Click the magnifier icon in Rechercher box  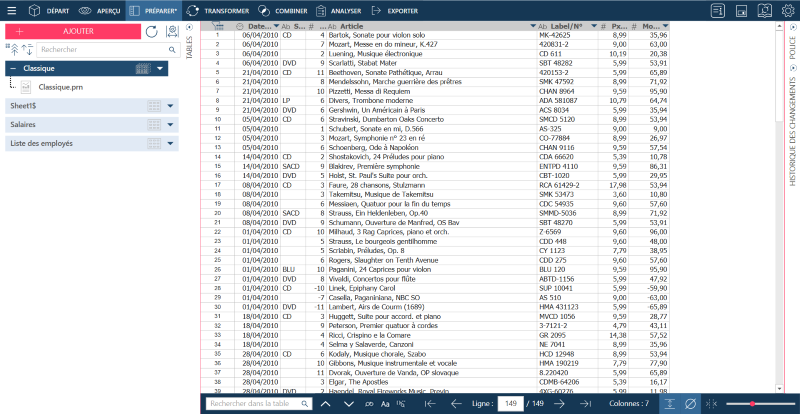(x=172, y=50)
